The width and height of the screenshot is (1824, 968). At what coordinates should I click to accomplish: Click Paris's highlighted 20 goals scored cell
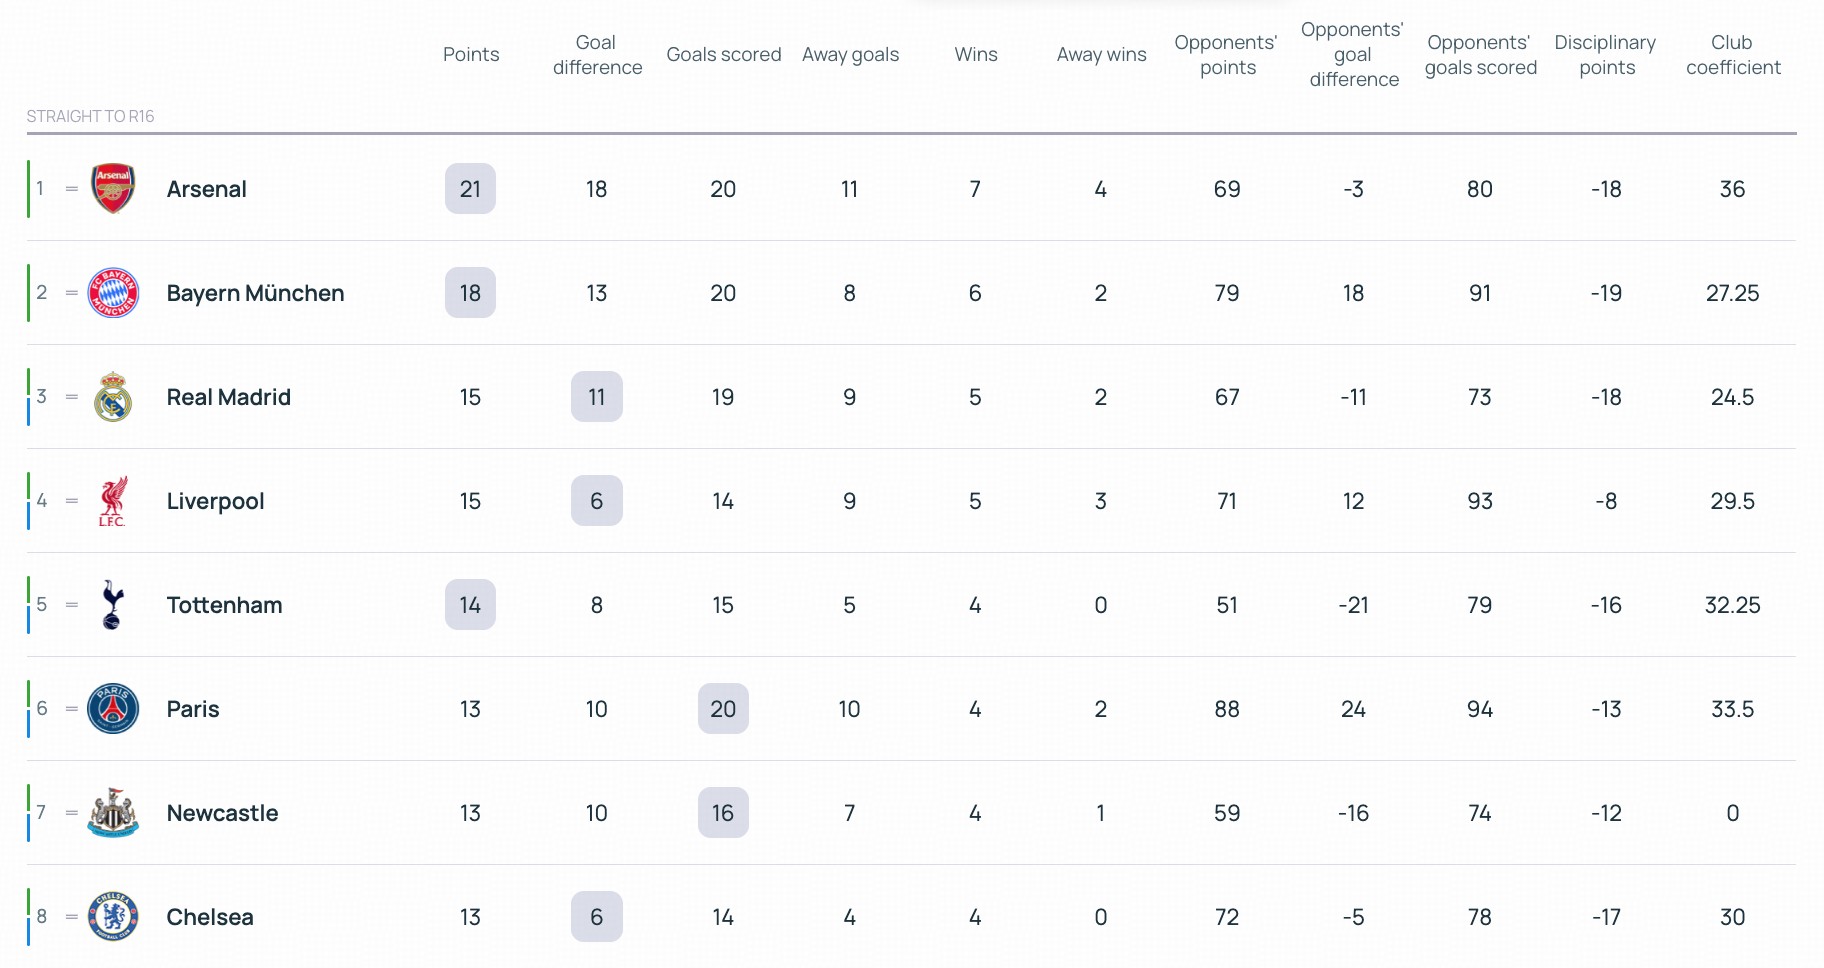(723, 709)
